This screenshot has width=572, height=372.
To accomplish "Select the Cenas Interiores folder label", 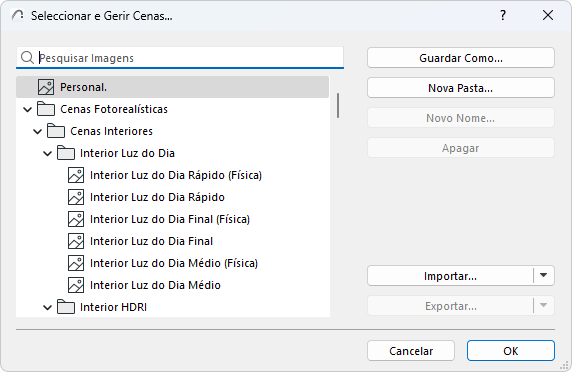I will coord(111,131).
